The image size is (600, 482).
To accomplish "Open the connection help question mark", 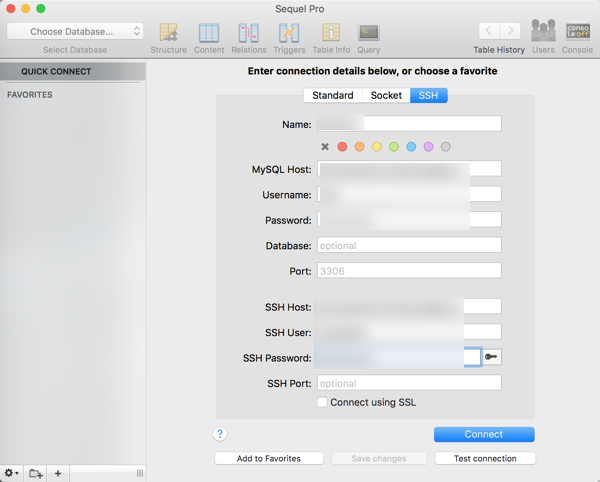I will point(220,434).
